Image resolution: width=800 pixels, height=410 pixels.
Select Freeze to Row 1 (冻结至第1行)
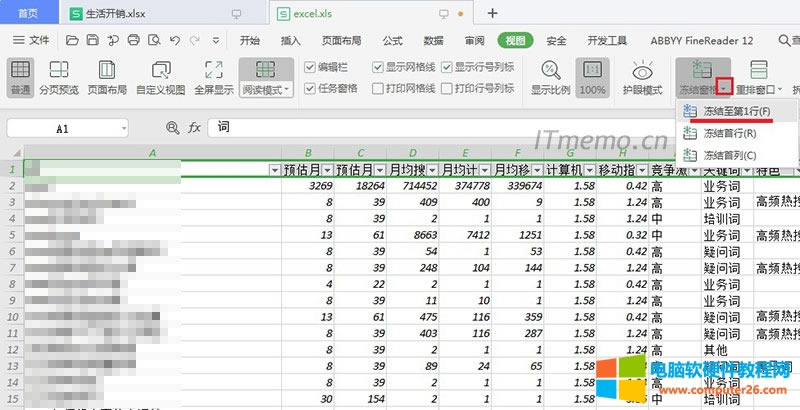point(737,110)
